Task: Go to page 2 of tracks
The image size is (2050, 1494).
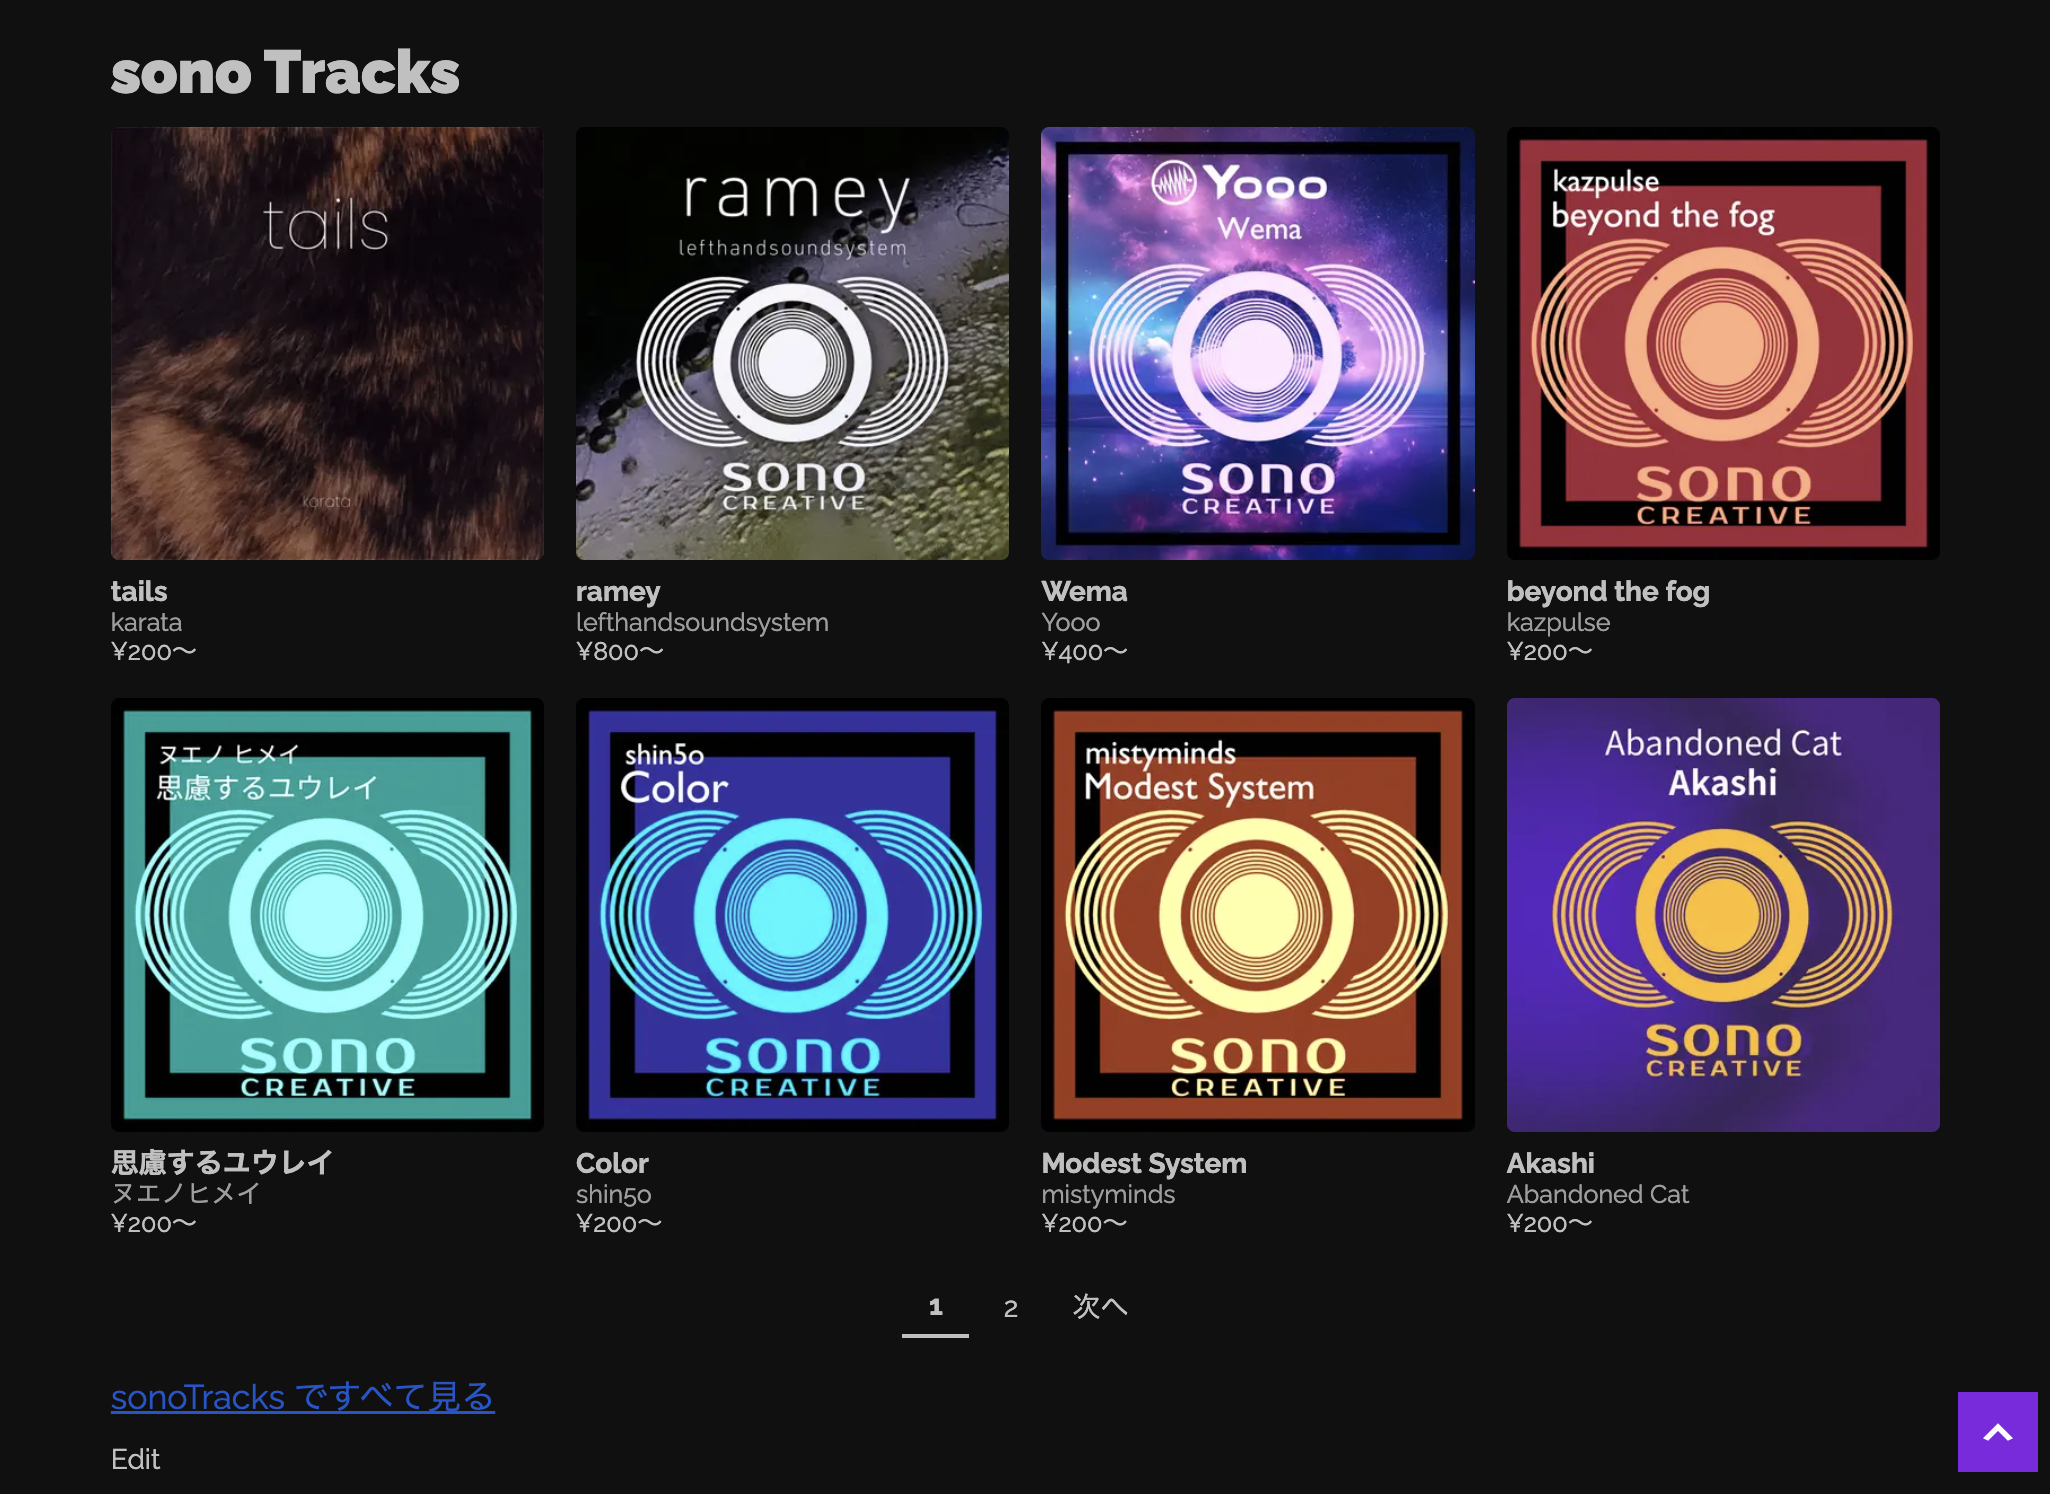Action: tap(1010, 1308)
